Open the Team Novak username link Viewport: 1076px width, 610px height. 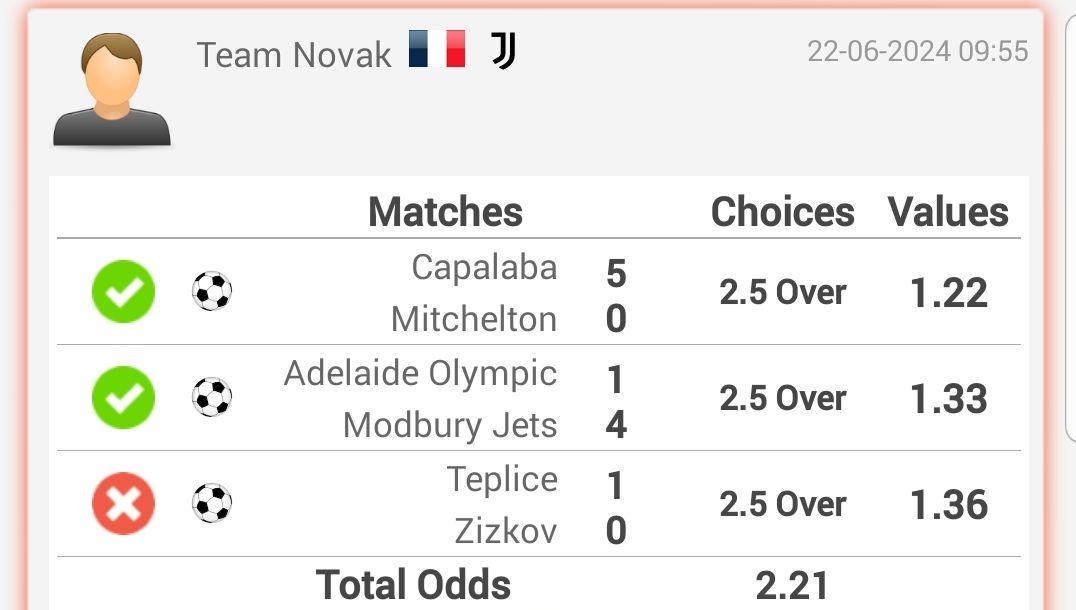294,54
